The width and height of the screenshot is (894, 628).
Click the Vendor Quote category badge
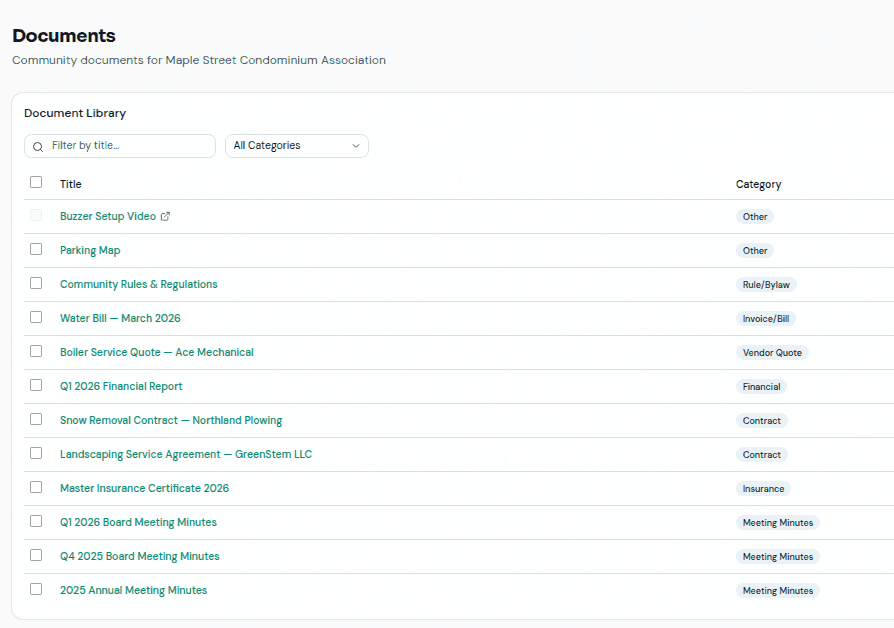[772, 353]
